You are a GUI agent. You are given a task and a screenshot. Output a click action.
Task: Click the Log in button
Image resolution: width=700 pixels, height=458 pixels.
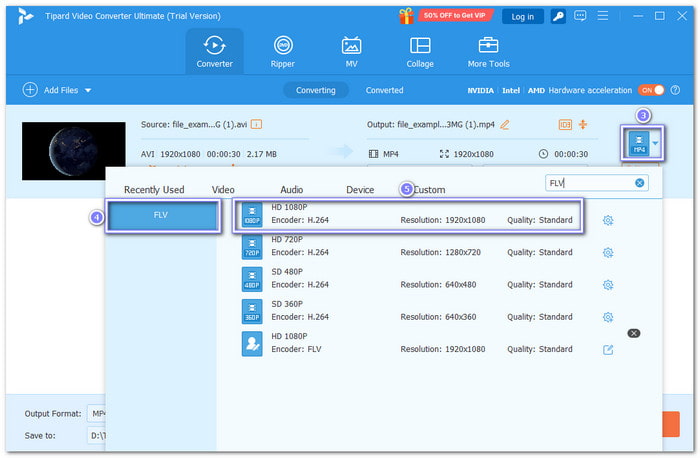coord(523,17)
